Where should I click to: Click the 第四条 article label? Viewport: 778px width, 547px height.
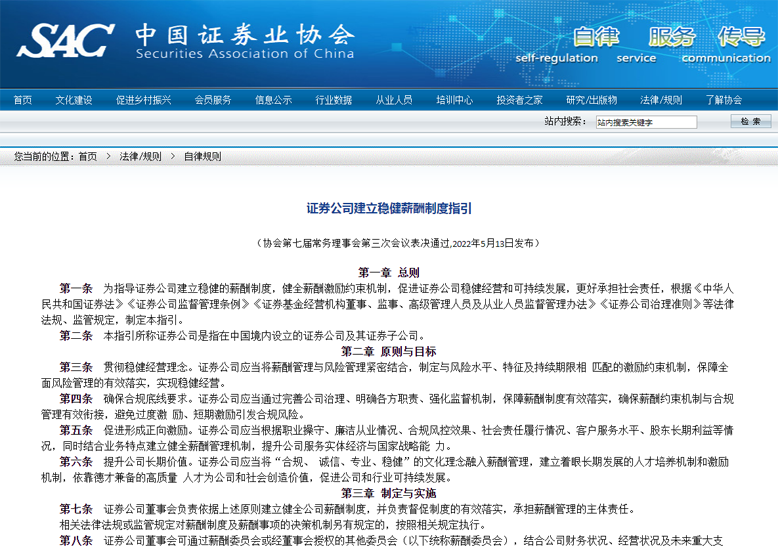[x=76, y=399]
